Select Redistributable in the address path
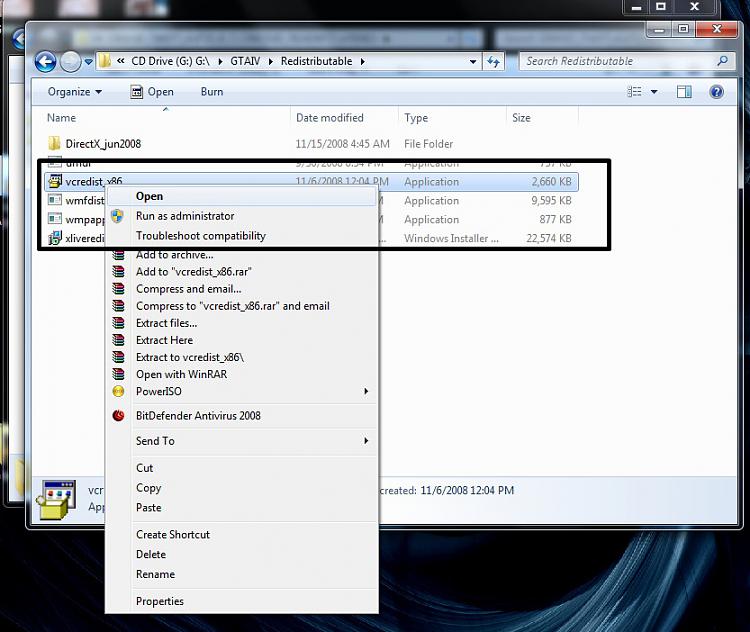This screenshot has height=632, width=750. click(x=316, y=61)
